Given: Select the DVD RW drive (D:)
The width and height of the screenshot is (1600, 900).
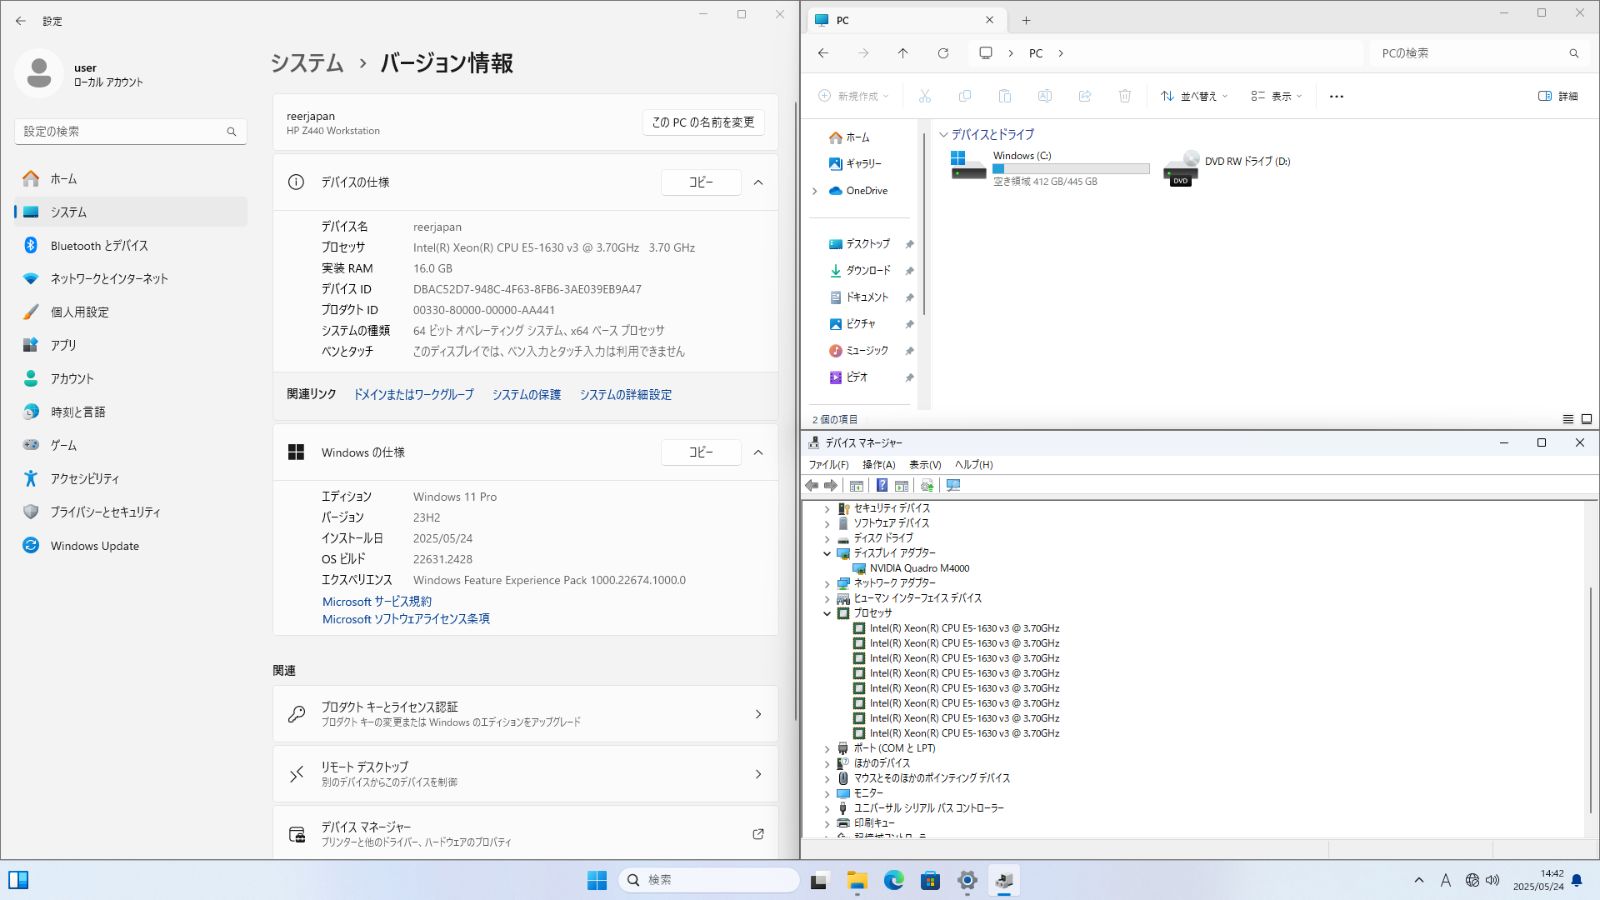Looking at the screenshot, I should click(1228, 168).
